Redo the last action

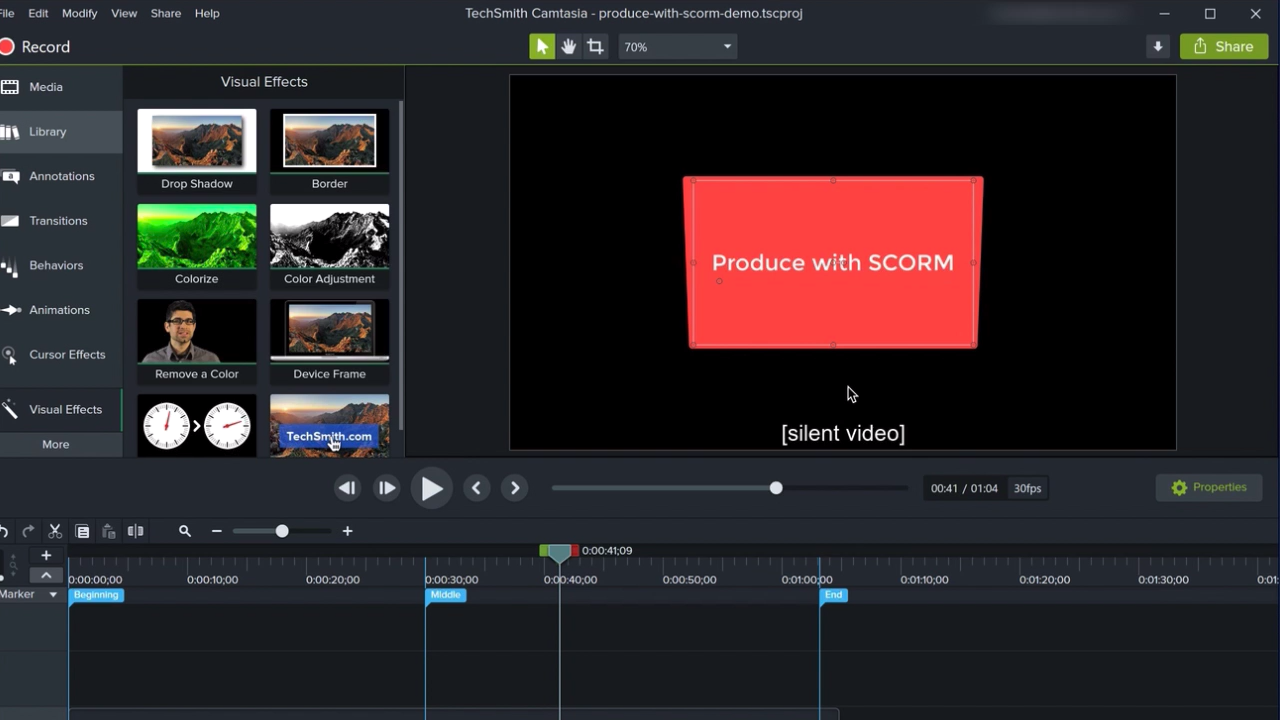pyautogui.click(x=28, y=531)
